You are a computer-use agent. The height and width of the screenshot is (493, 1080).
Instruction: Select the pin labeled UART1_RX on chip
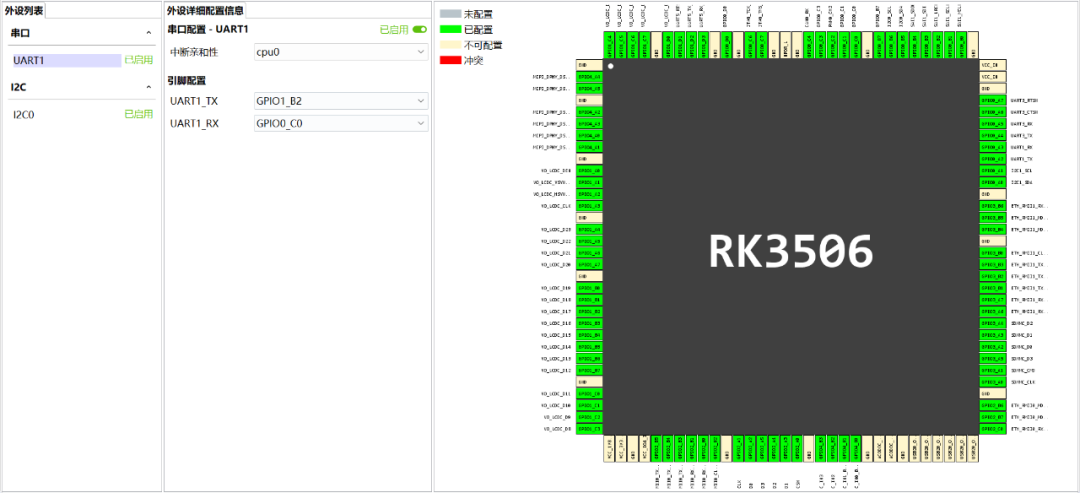tap(993, 147)
